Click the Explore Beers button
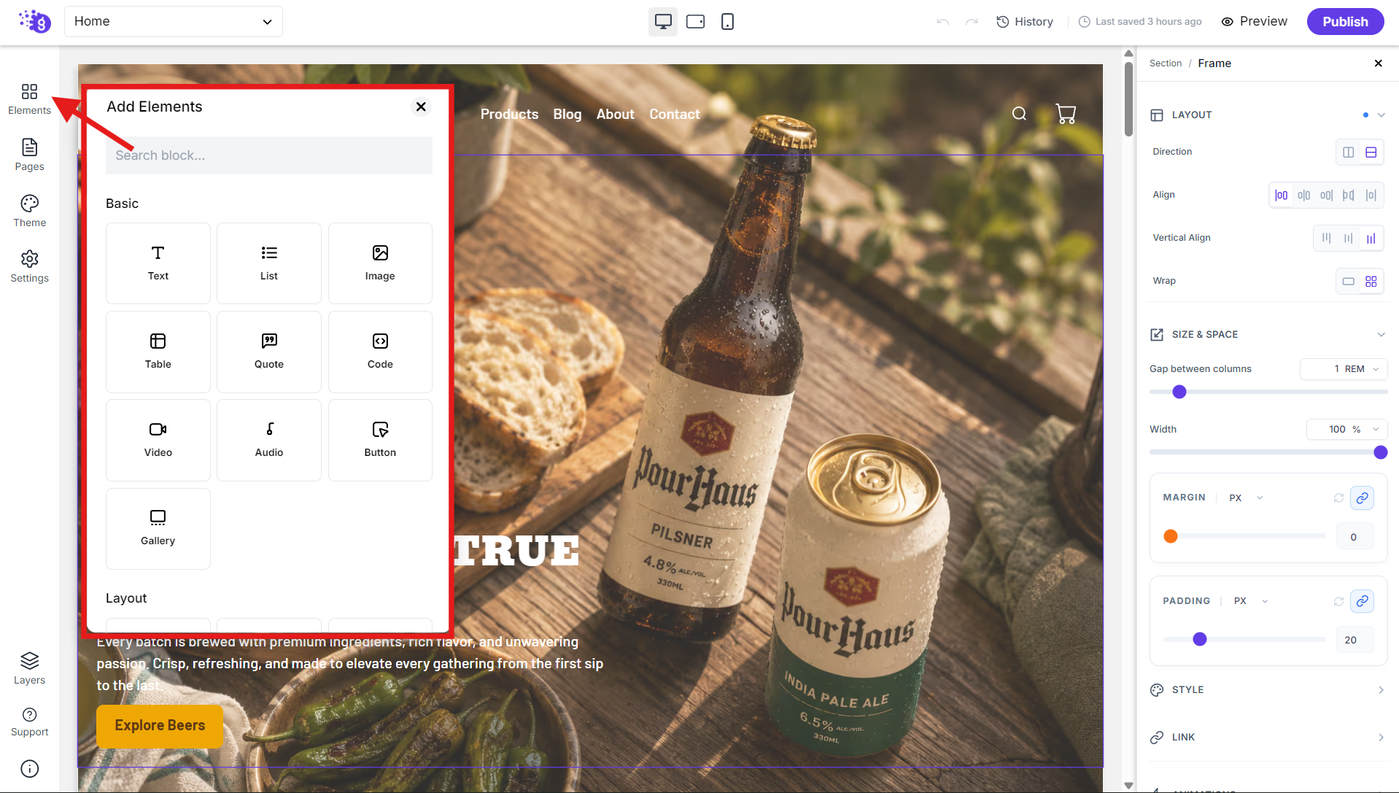The width and height of the screenshot is (1399, 793). tap(160, 725)
